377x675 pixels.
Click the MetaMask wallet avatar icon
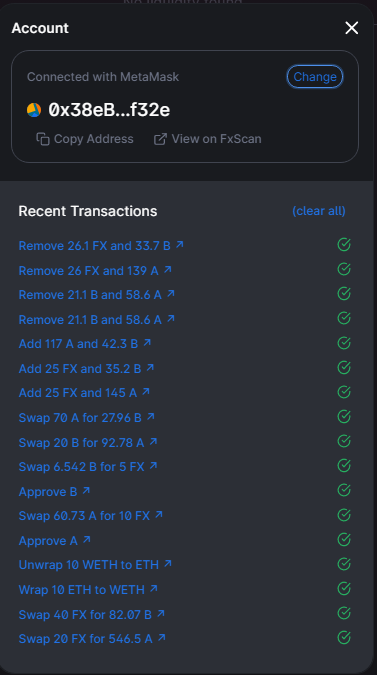pyautogui.click(x=34, y=110)
